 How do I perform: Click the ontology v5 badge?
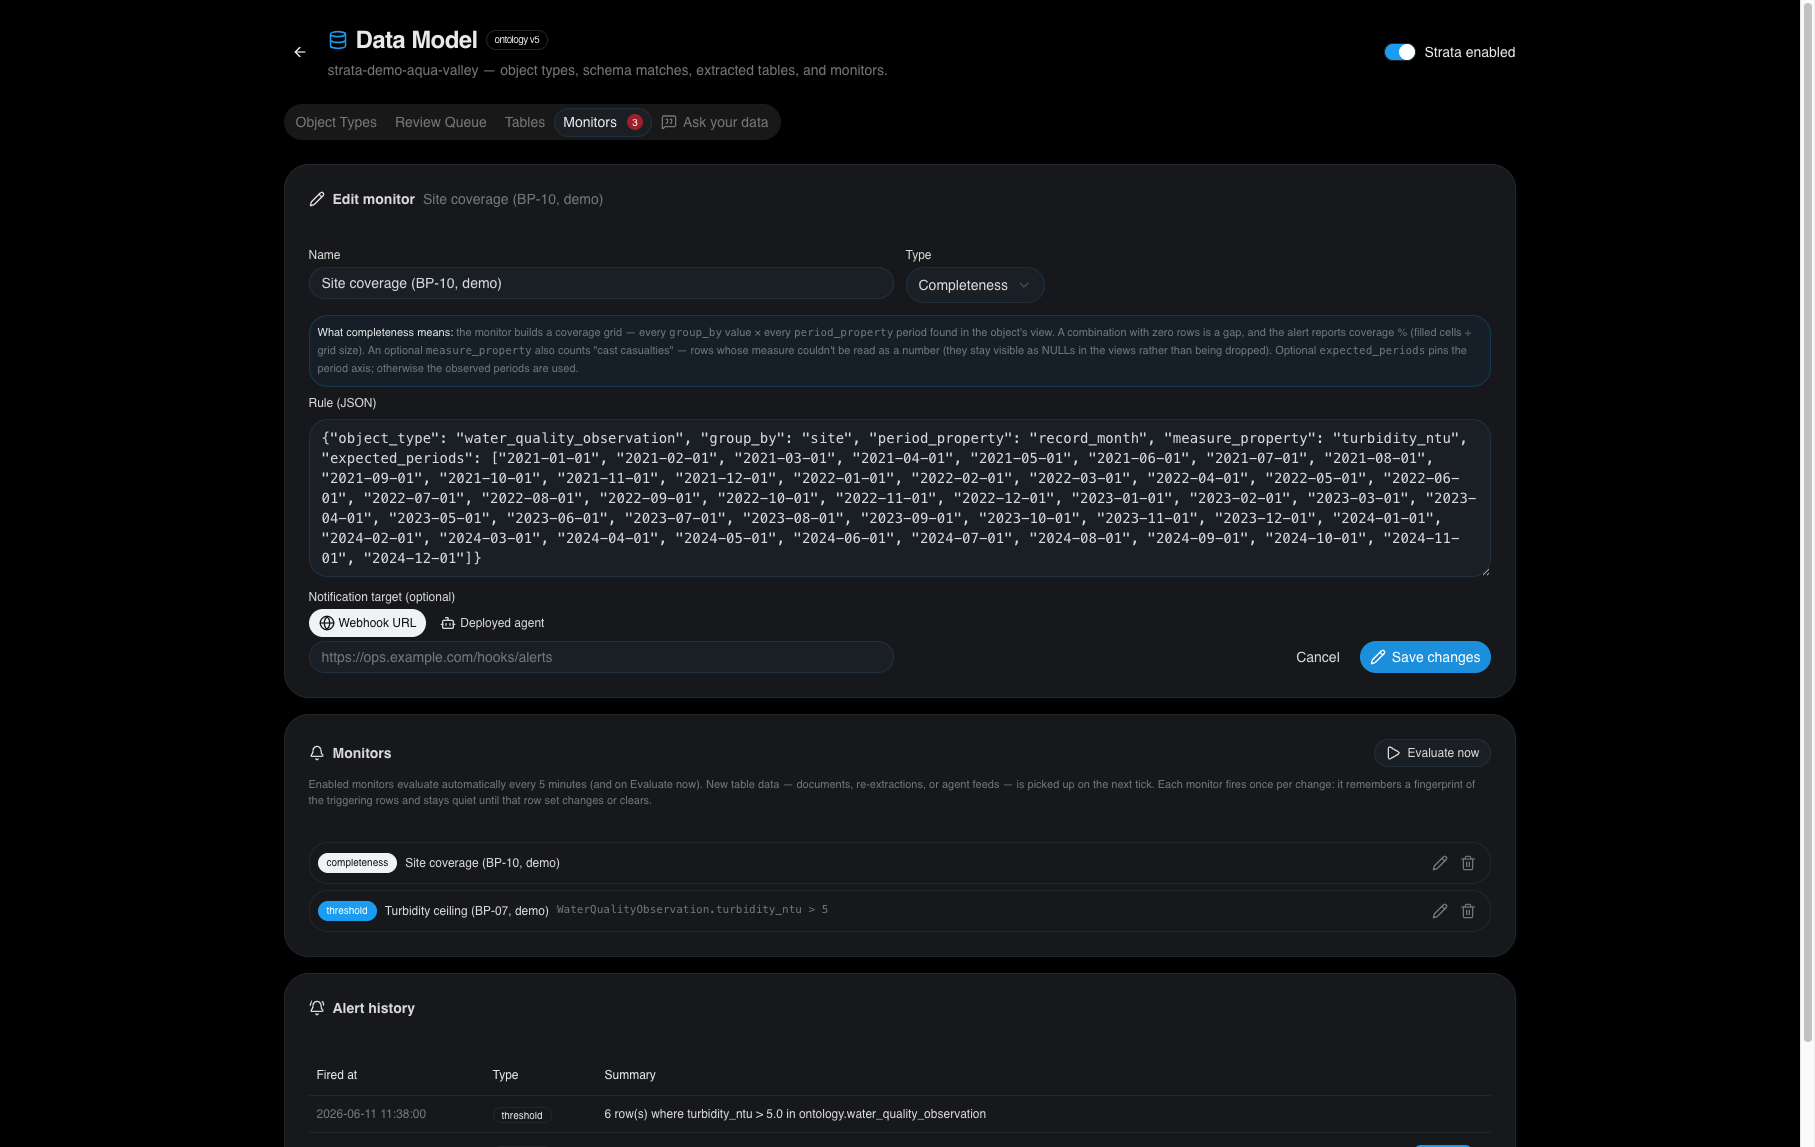(517, 40)
